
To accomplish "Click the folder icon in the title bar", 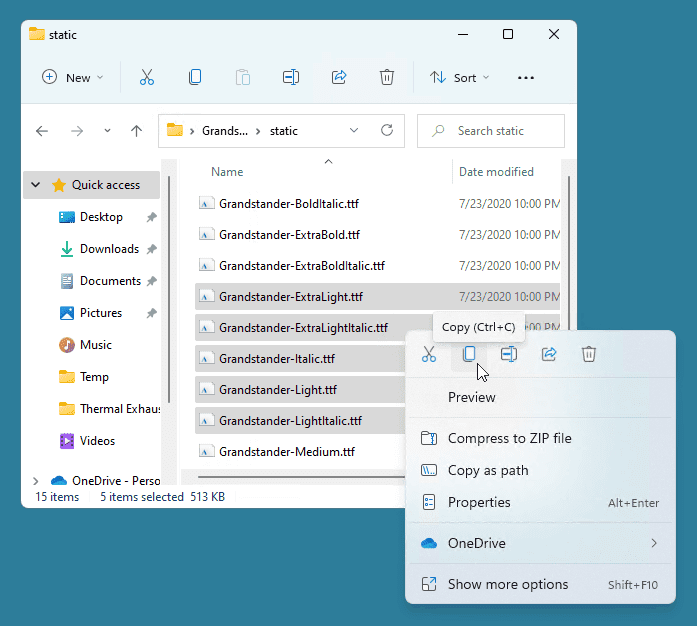I will tap(37, 34).
